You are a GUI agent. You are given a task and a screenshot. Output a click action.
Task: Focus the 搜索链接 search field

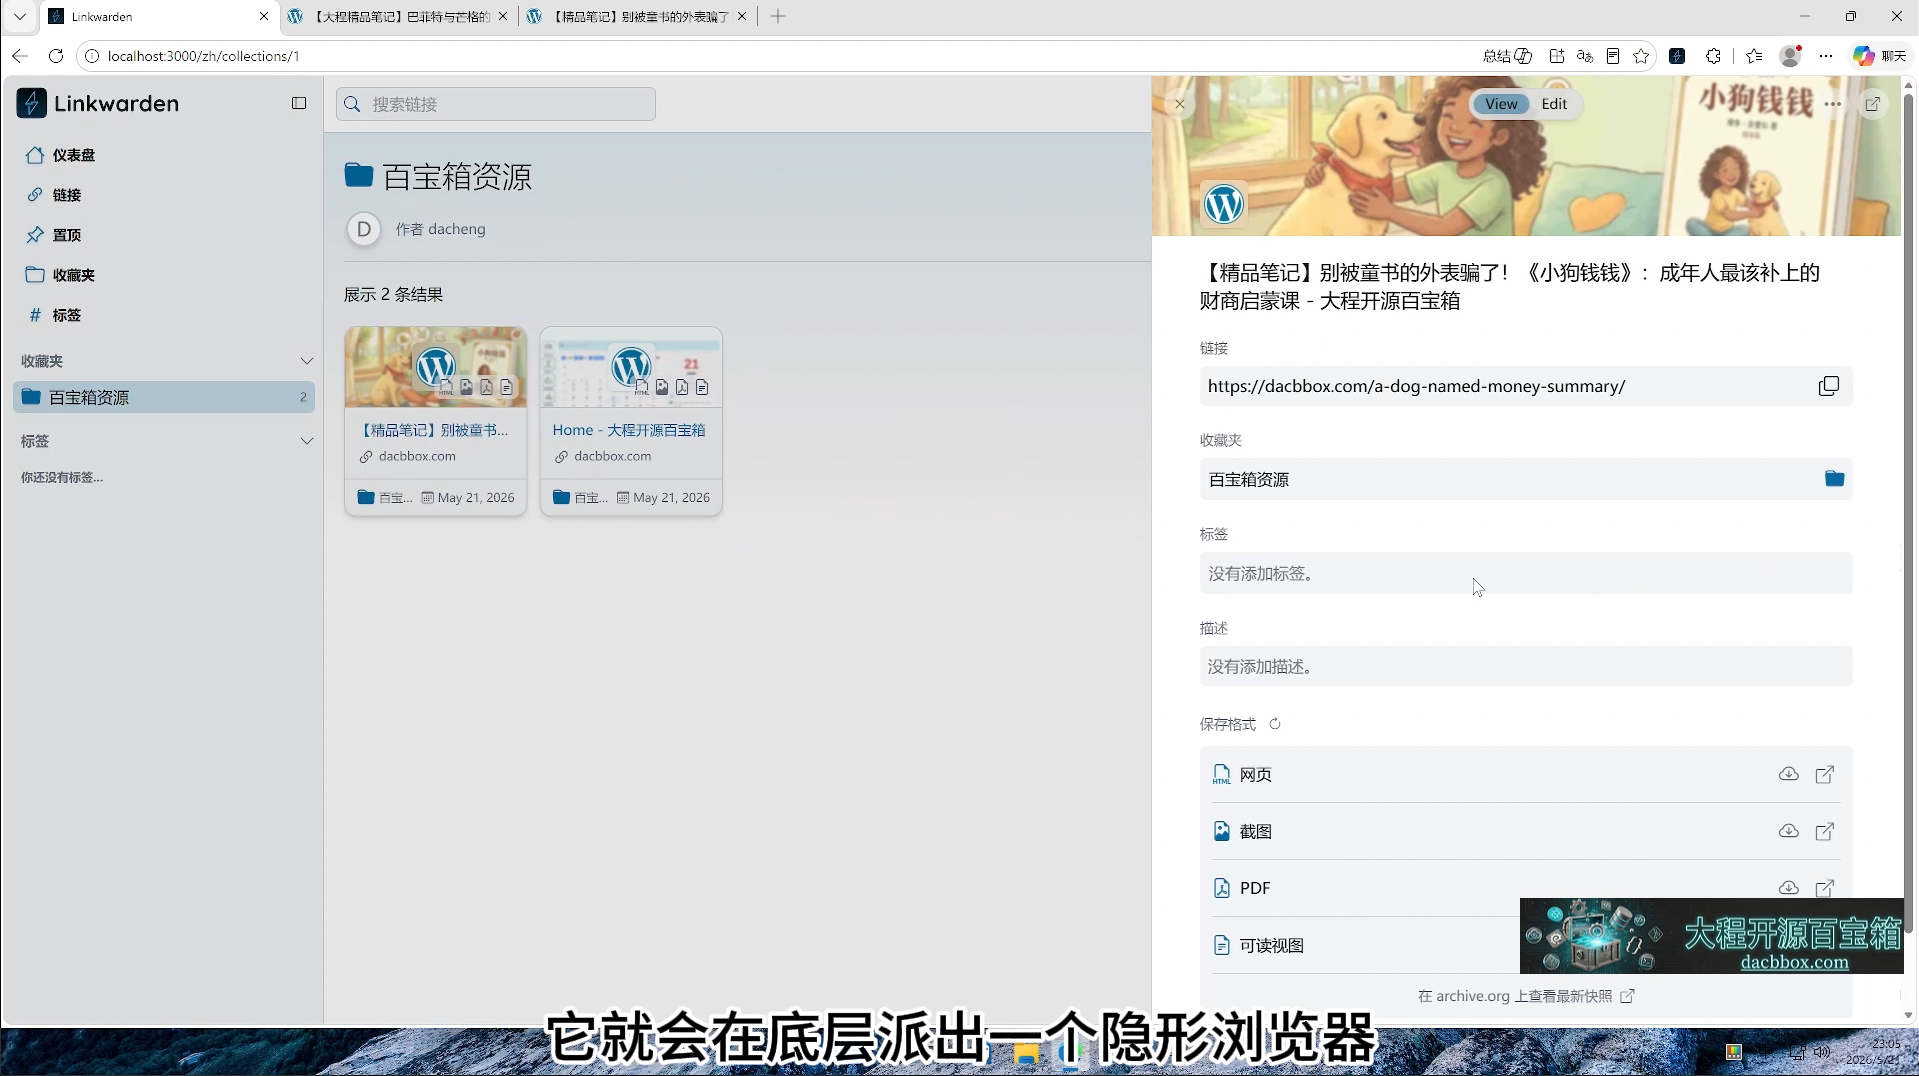click(x=496, y=104)
